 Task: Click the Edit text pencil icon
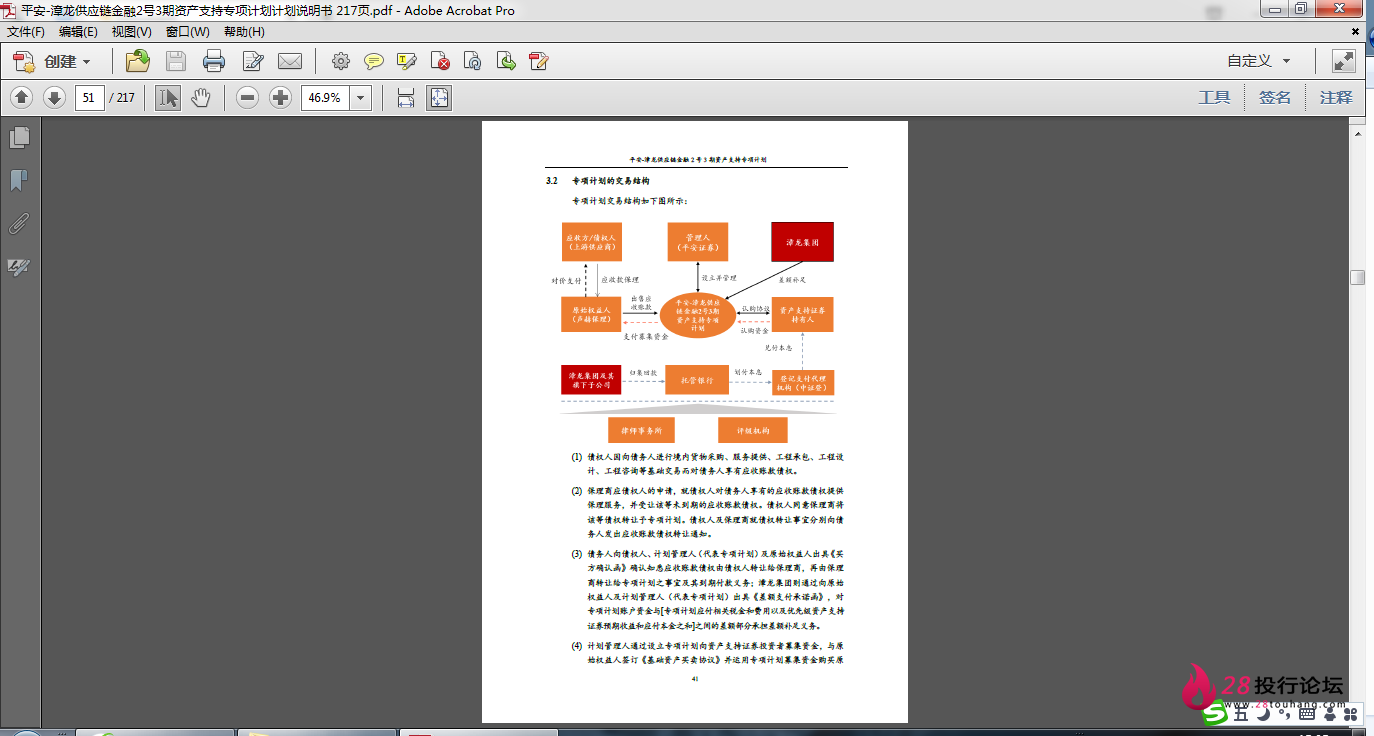(x=253, y=62)
